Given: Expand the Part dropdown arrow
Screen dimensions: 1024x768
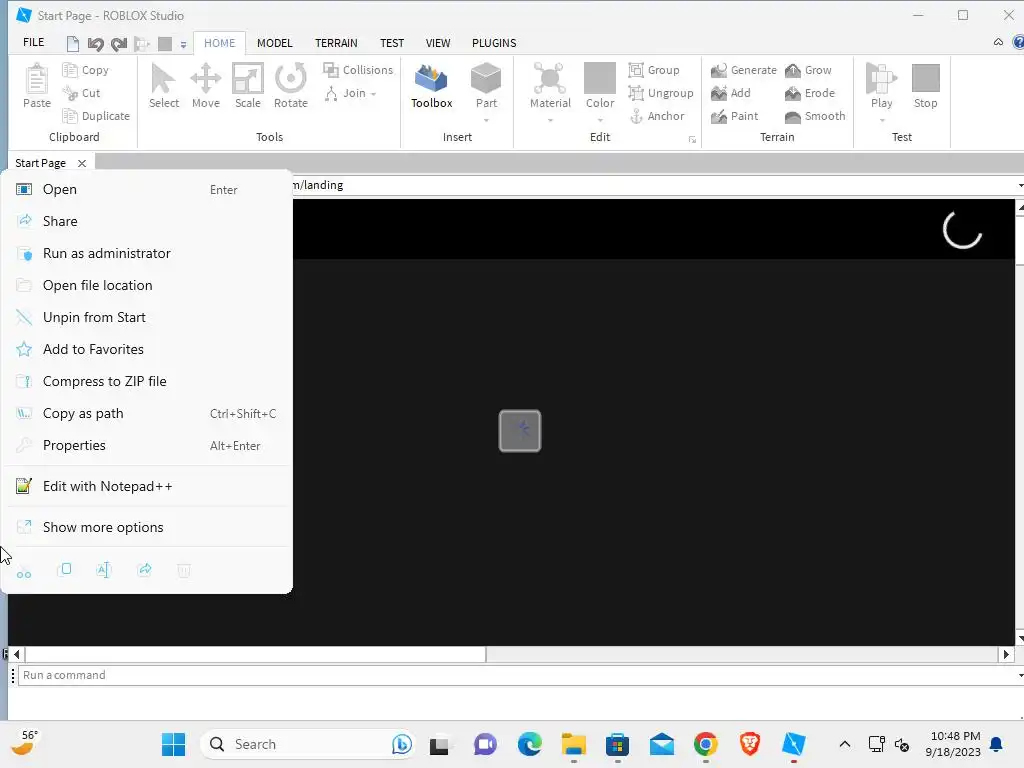Looking at the screenshot, I should (x=486, y=121).
